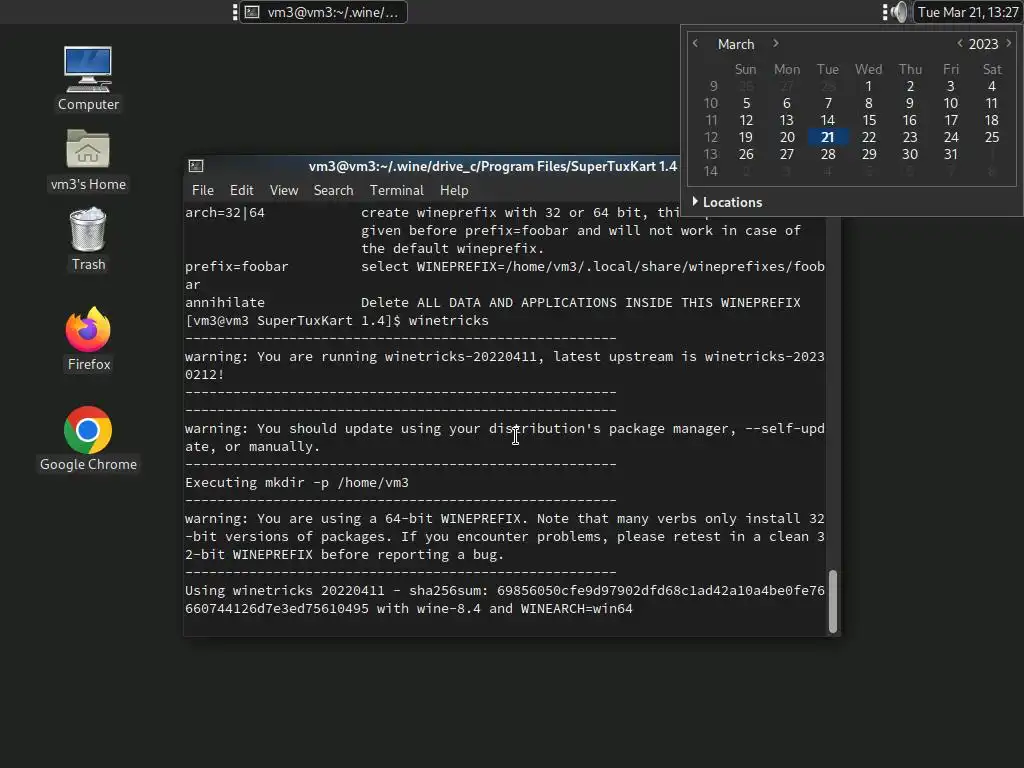Click the panel grip handle left of the terminal task
This screenshot has height=768, width=1024.
coord(235,12)
